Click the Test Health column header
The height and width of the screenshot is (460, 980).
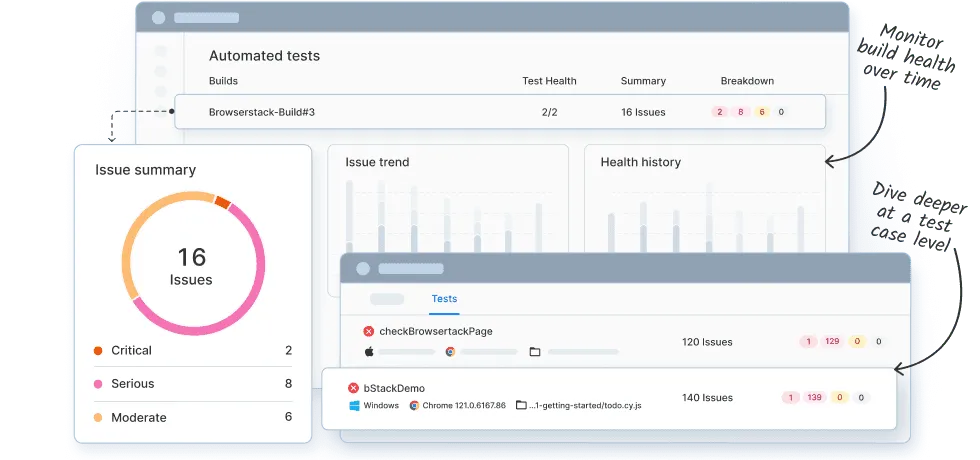click(x=549, y=81)
